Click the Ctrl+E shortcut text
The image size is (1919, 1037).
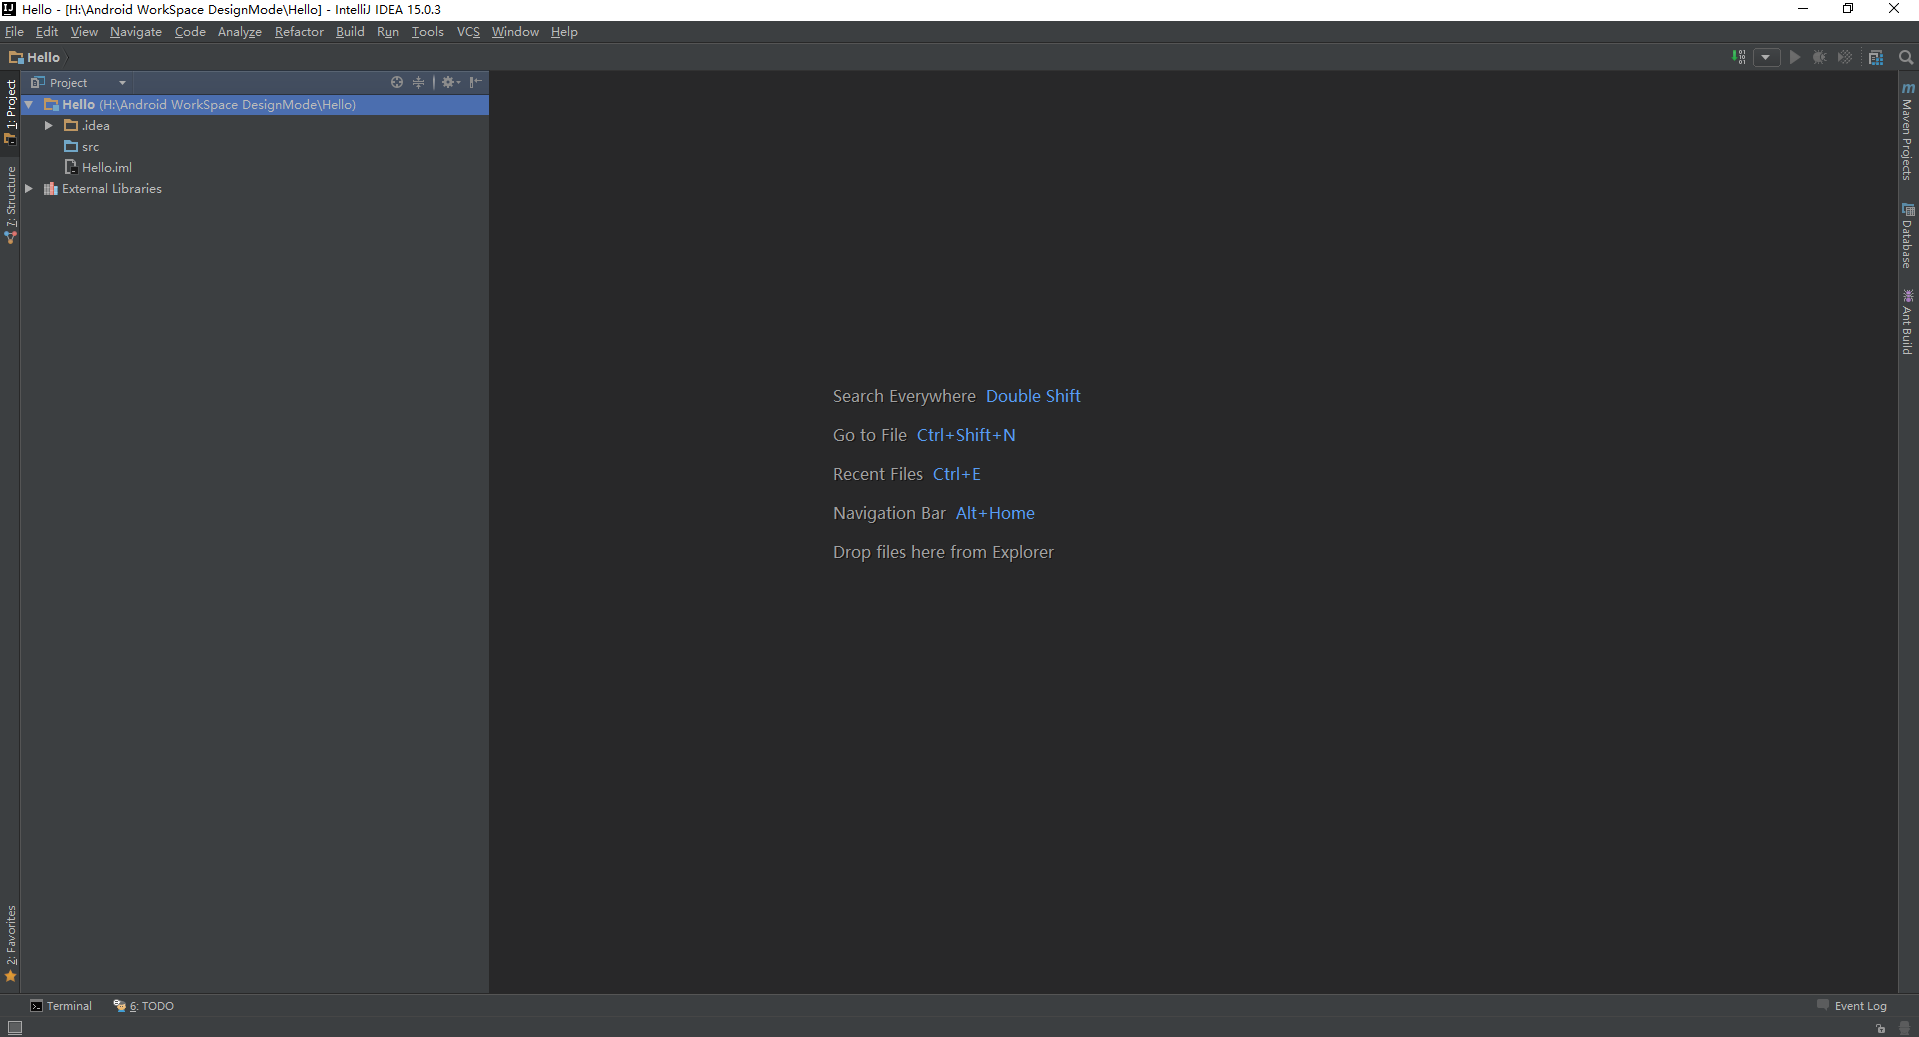tap(957, 474)
